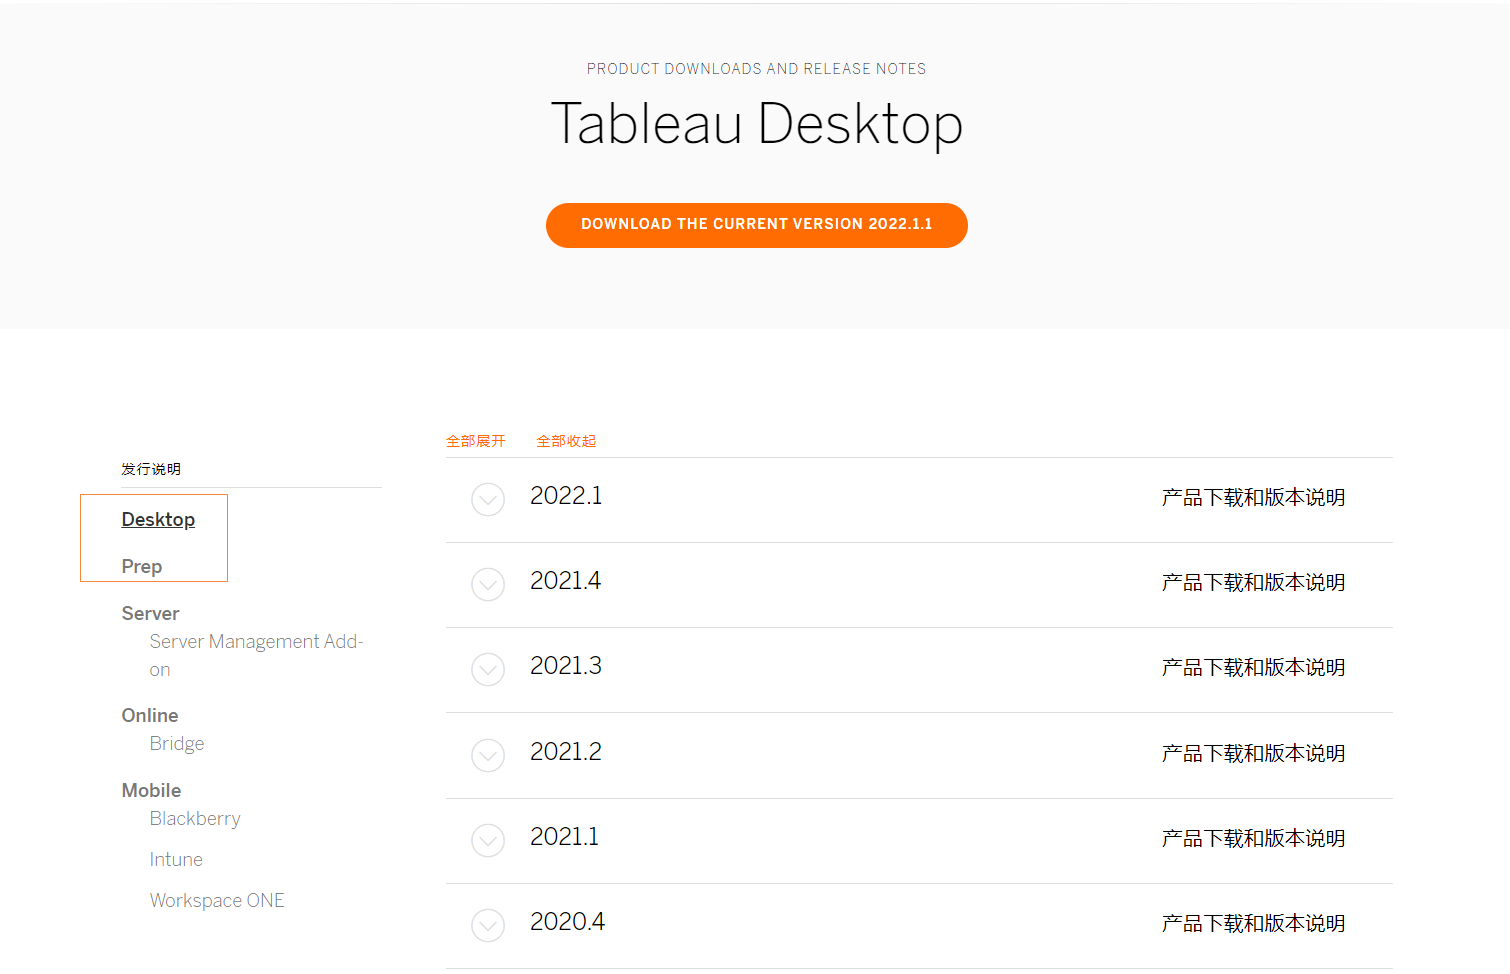Select Desktop in the sidebar
1510x974 pixels.
click(x=158, y=519)
